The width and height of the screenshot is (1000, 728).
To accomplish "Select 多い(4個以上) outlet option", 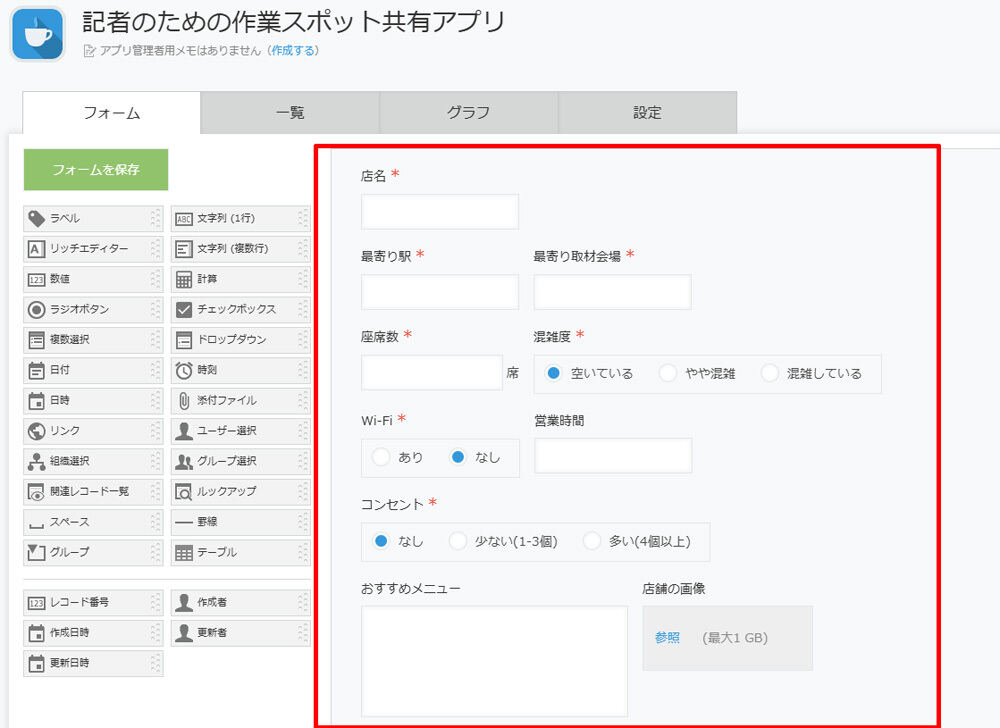I will point(592,541).
